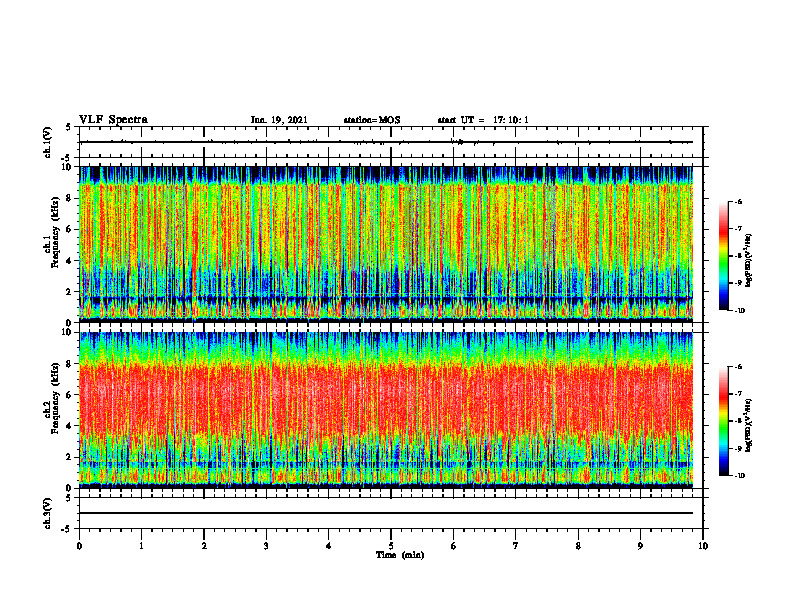This screenshot has width=792, height=612.
Task: Click the "VLF Spectra" title text
Action: coord(113,120)
